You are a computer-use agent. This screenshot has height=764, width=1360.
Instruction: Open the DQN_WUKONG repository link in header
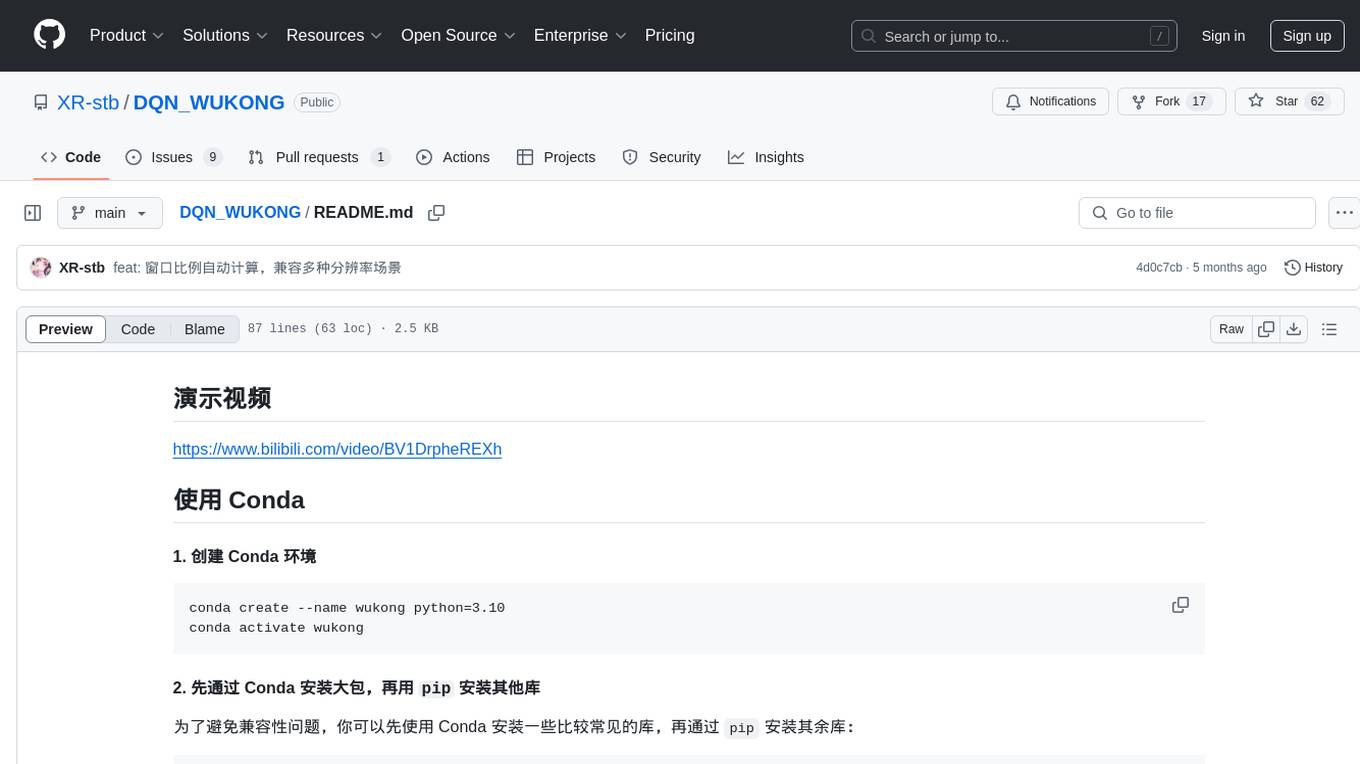pos(209,102)
